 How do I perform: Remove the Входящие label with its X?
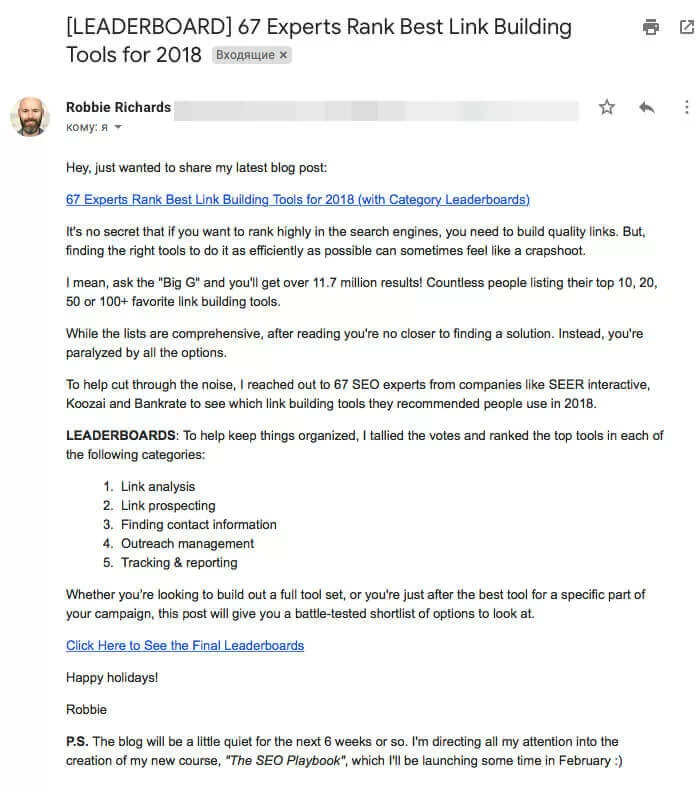(x=283, y=56)
